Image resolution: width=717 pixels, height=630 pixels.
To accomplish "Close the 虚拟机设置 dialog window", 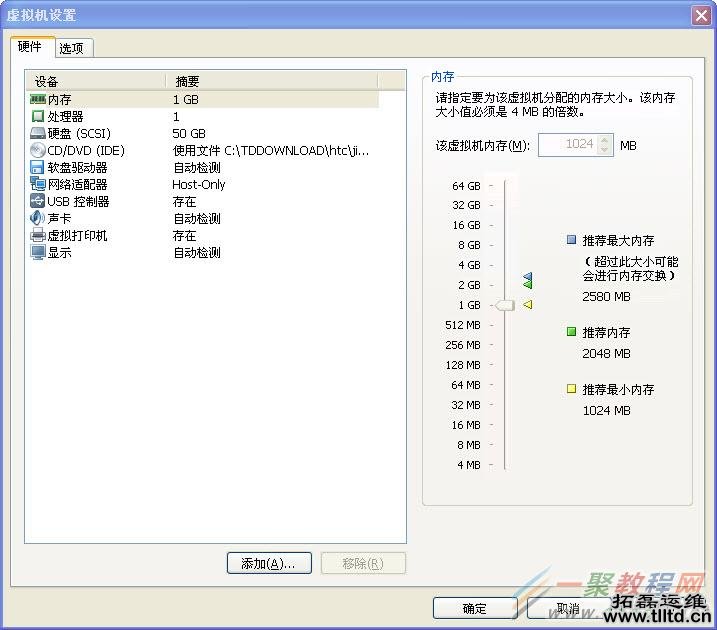I will [701, 16].
